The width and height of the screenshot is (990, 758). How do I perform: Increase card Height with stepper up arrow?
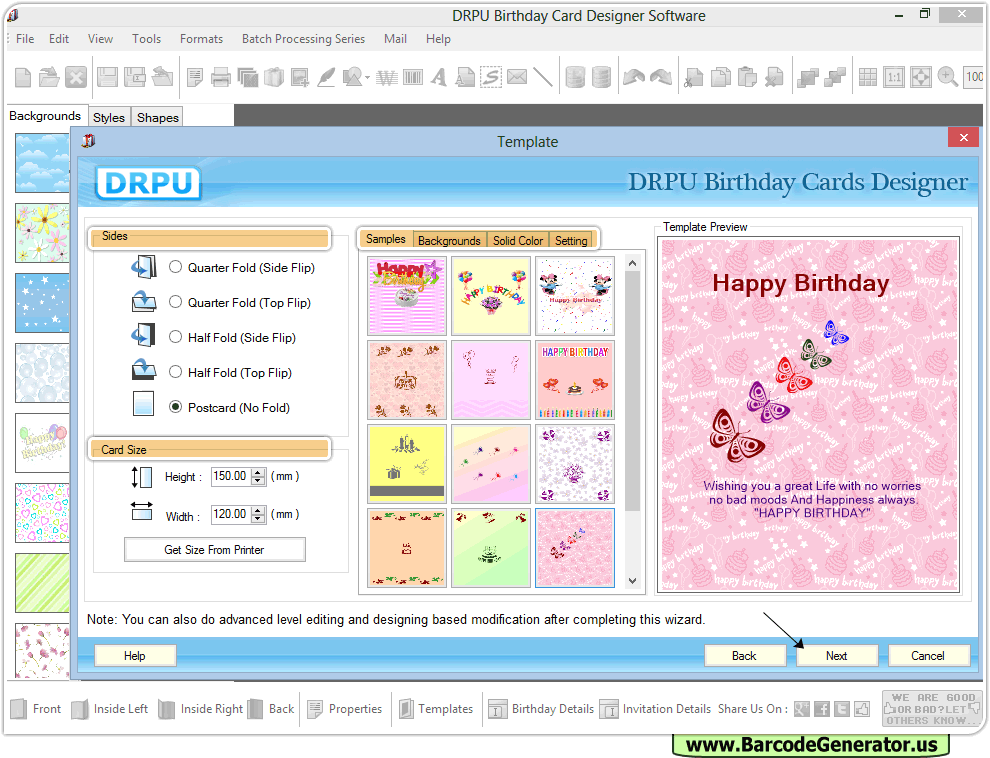pos(258,472)
